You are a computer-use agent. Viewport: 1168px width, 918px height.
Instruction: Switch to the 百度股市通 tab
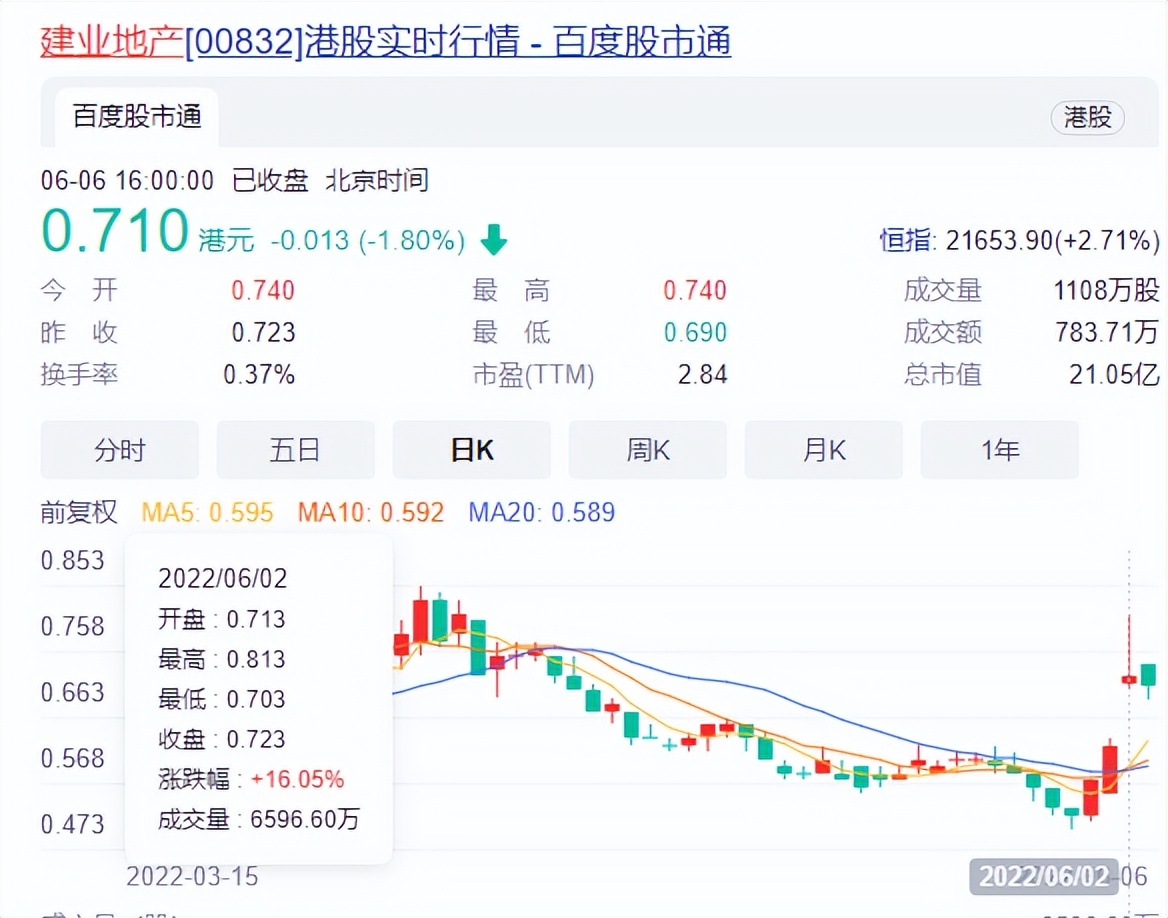[x=136, y=117]
